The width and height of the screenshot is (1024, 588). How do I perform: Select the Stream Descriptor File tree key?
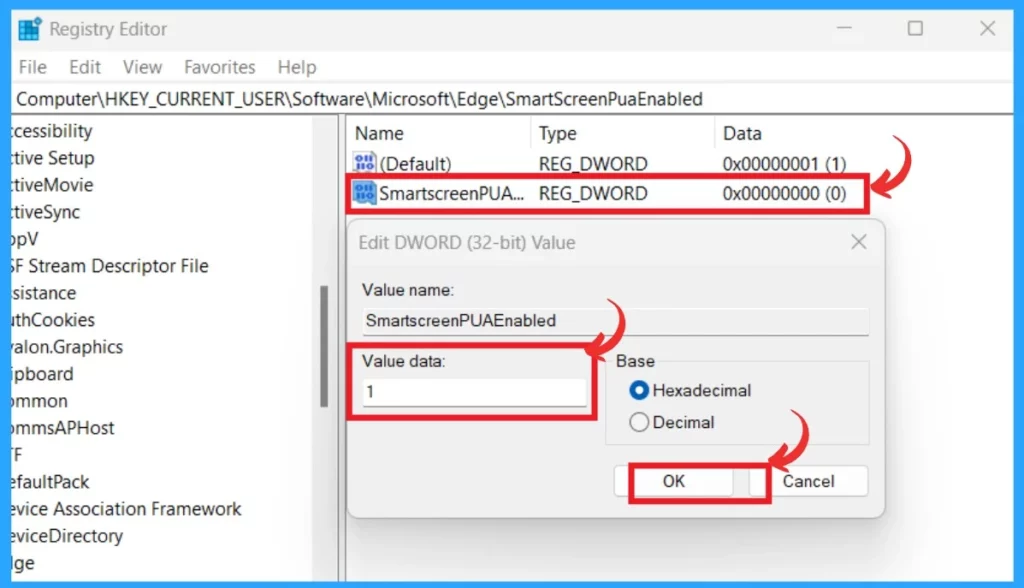click(x=110, y=266)
